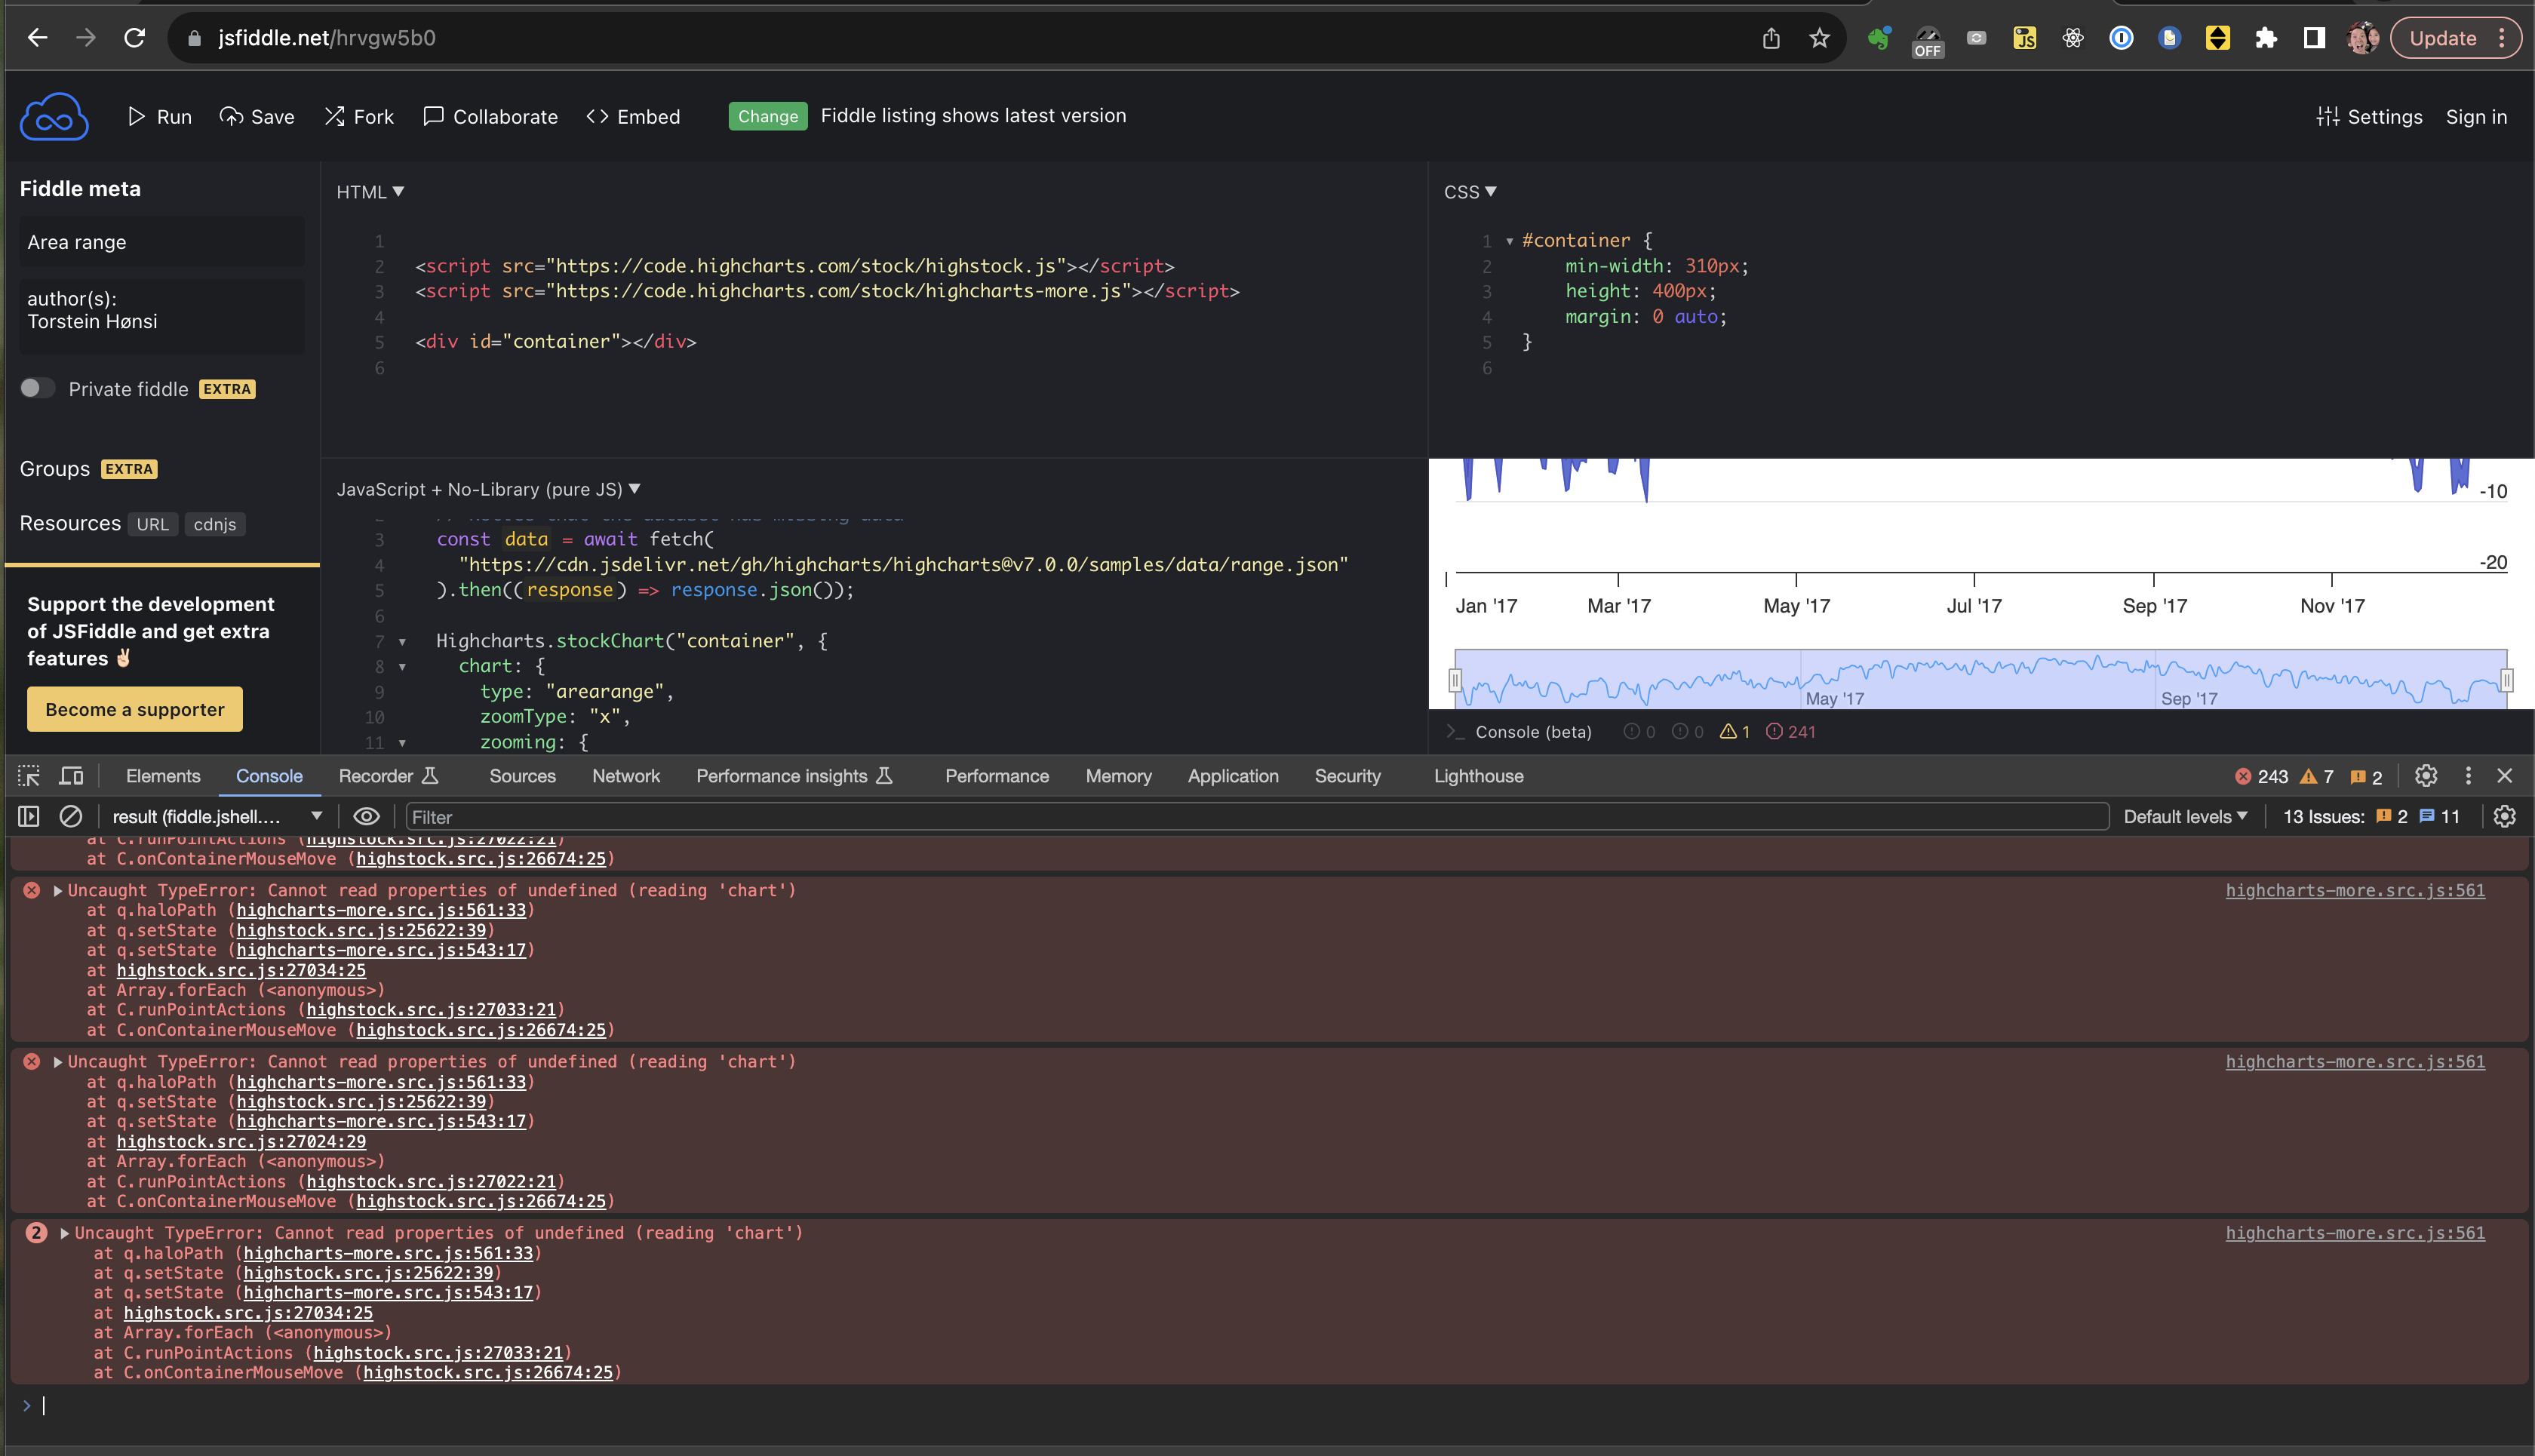
Task: Open DevTools settings gear icon
Action: tap(2425, 776)
